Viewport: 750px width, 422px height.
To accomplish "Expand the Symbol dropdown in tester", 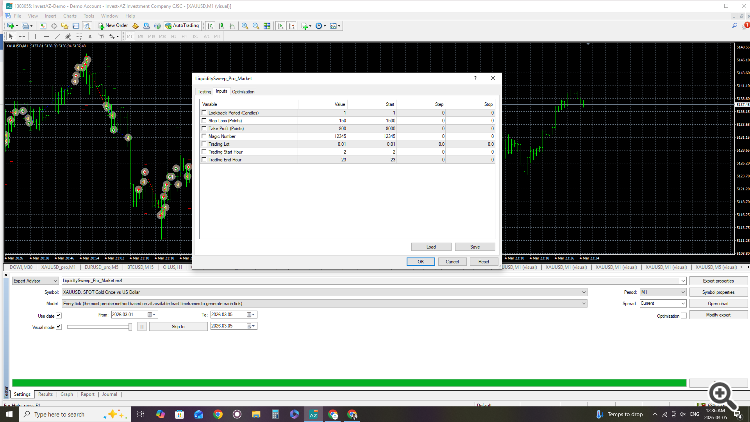I will pyautogui.click(x=584, y=292).
